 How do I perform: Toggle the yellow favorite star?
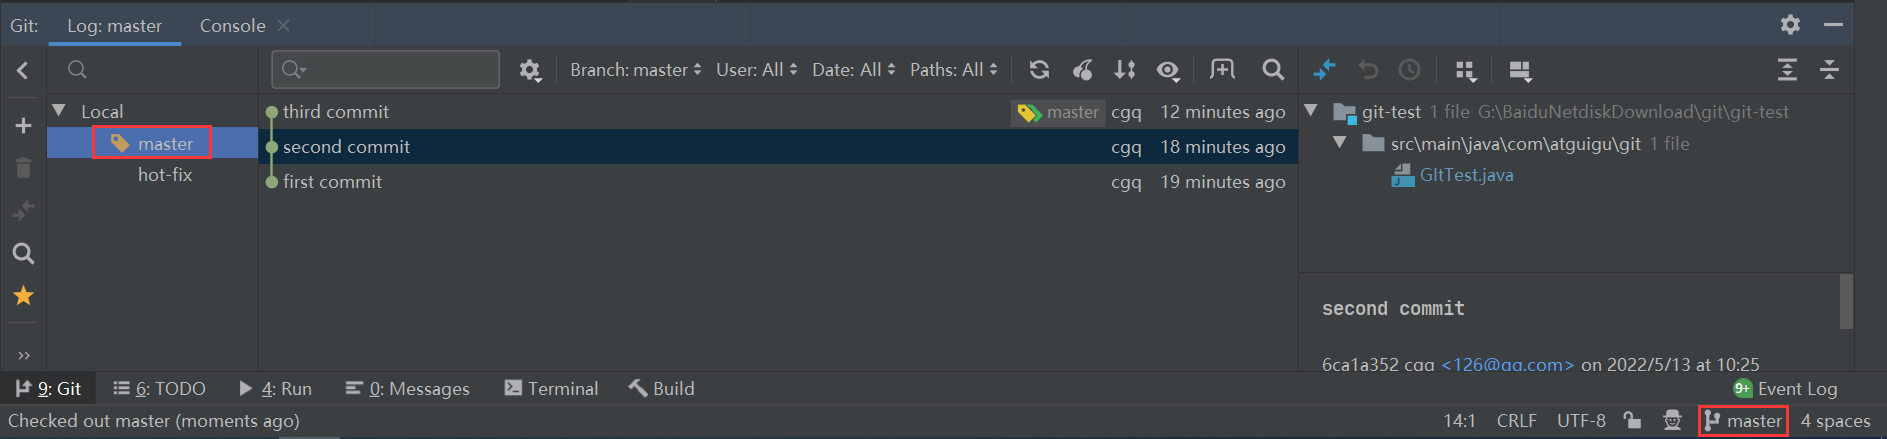pyautogui.click(x=24, y=296)
